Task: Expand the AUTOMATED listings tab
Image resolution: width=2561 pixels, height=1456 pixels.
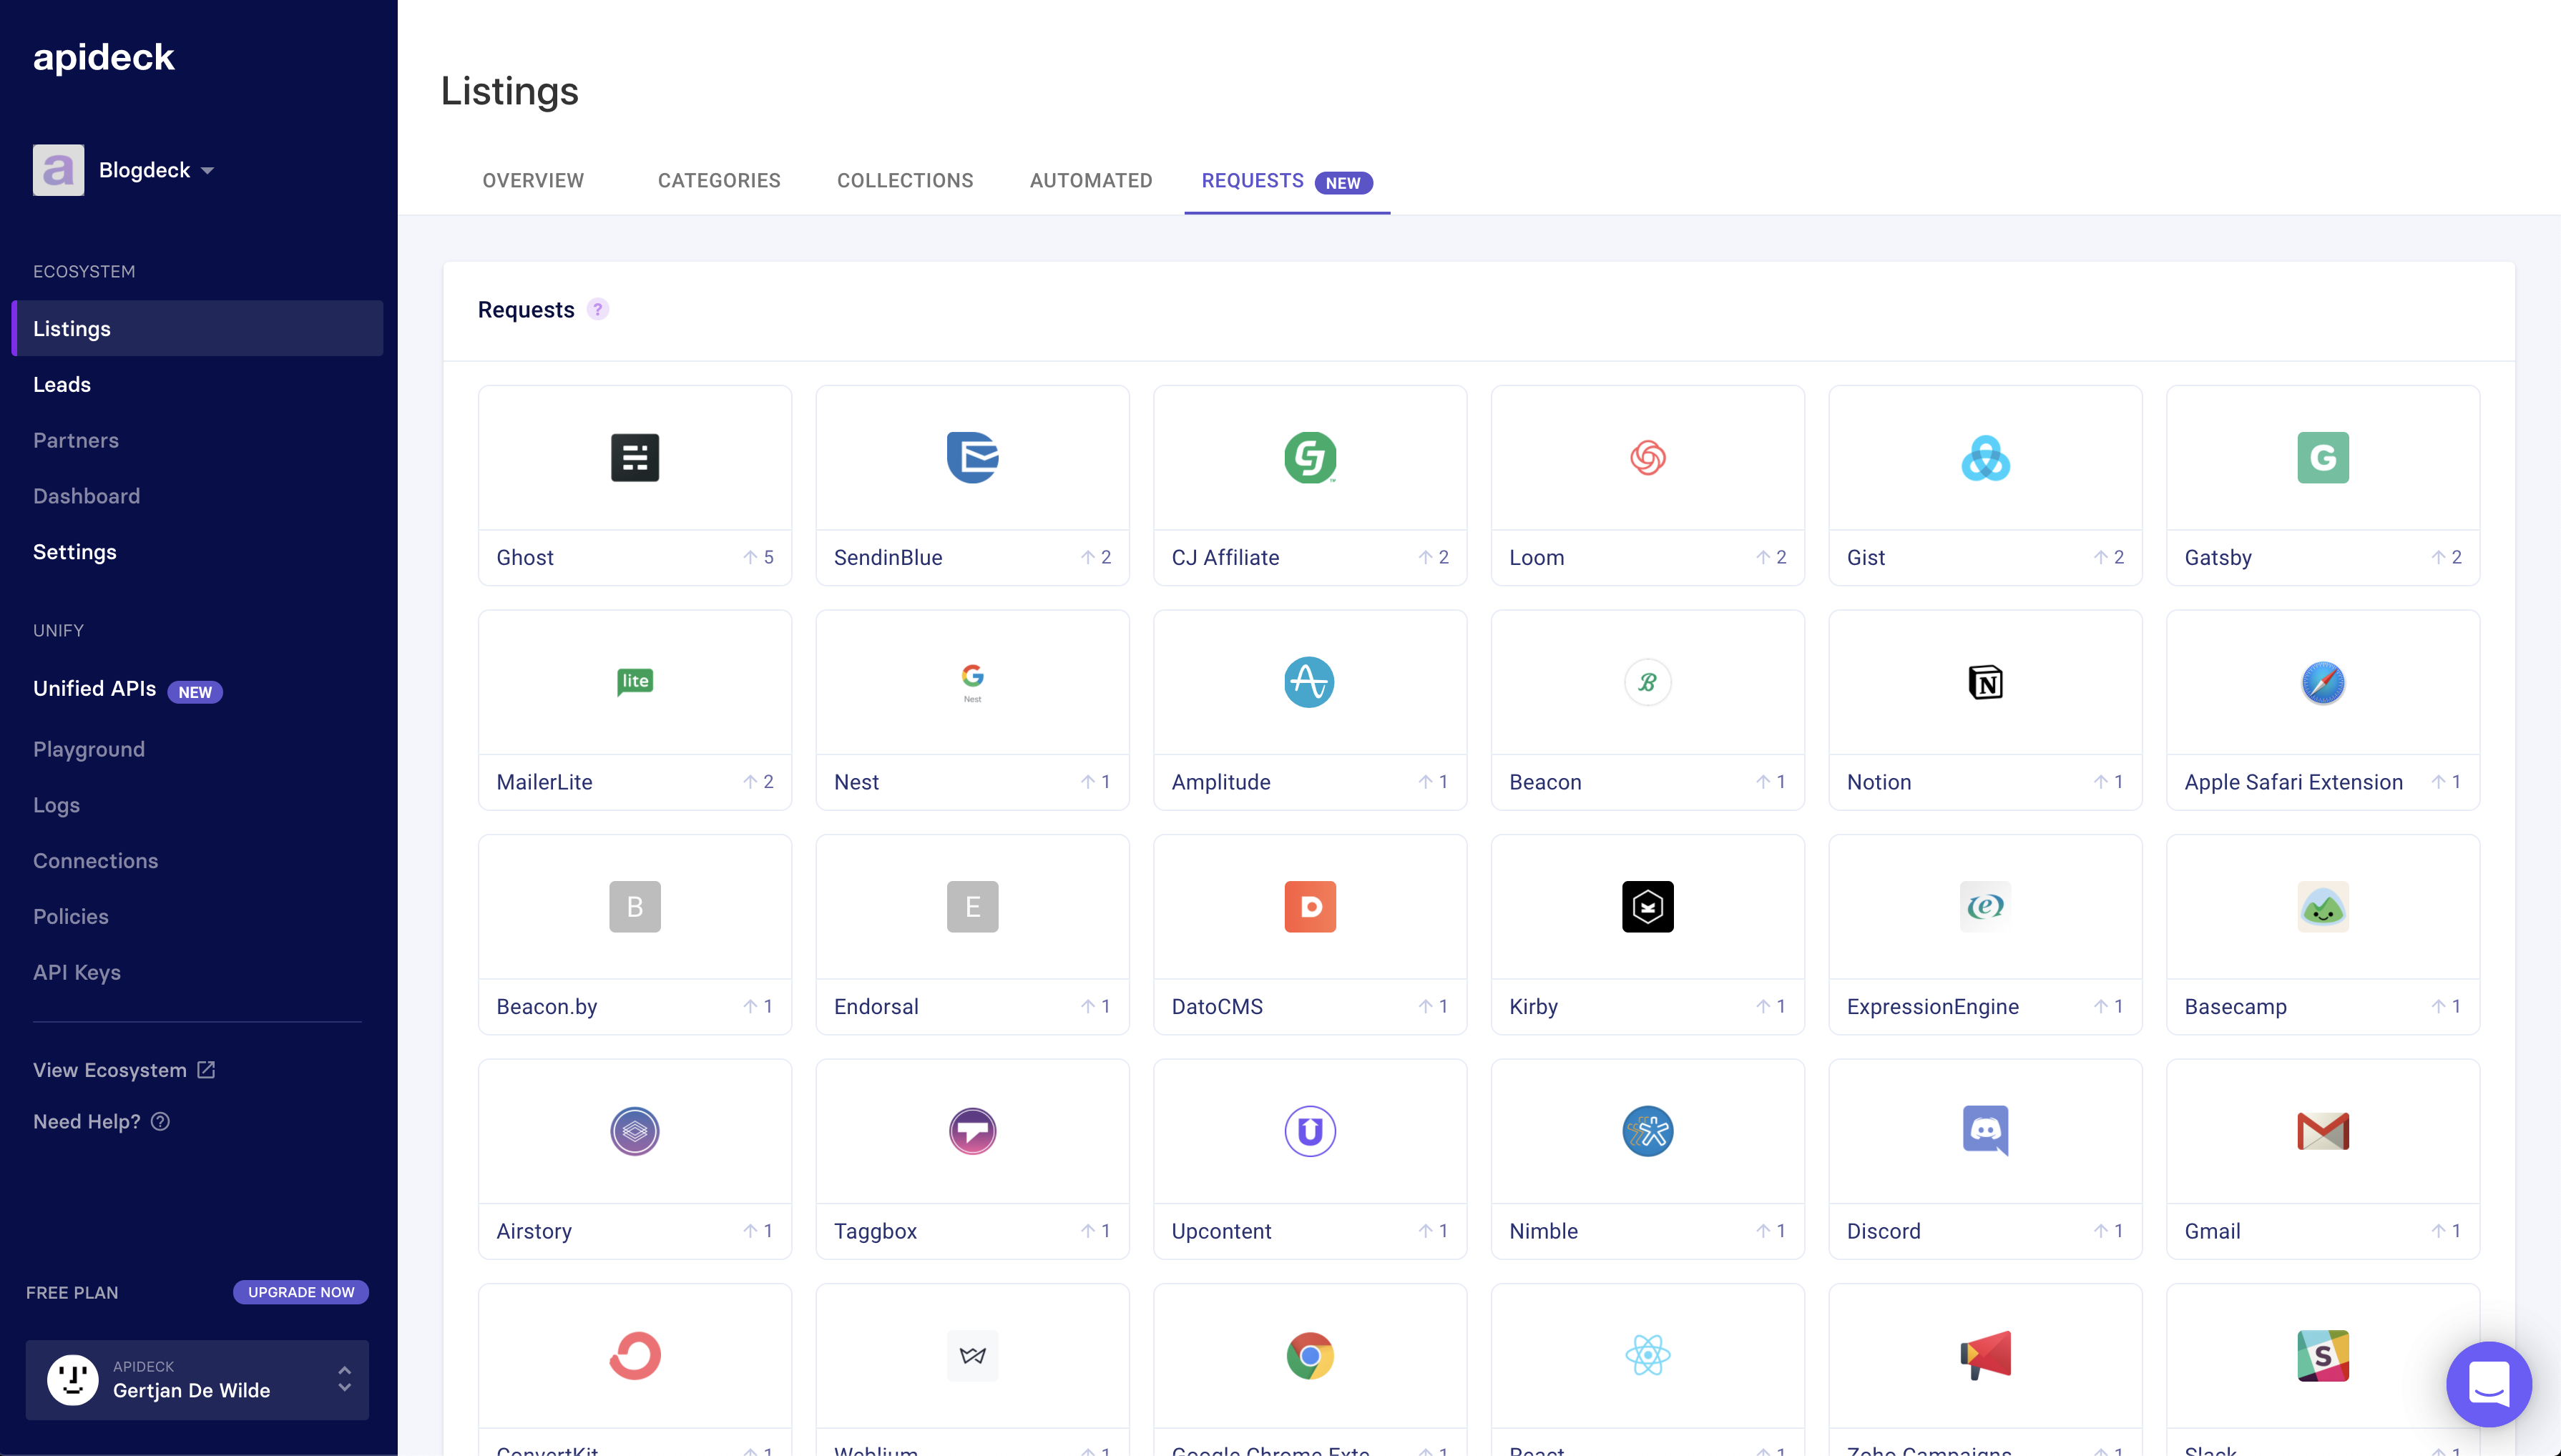Action: coord(1090,181)
